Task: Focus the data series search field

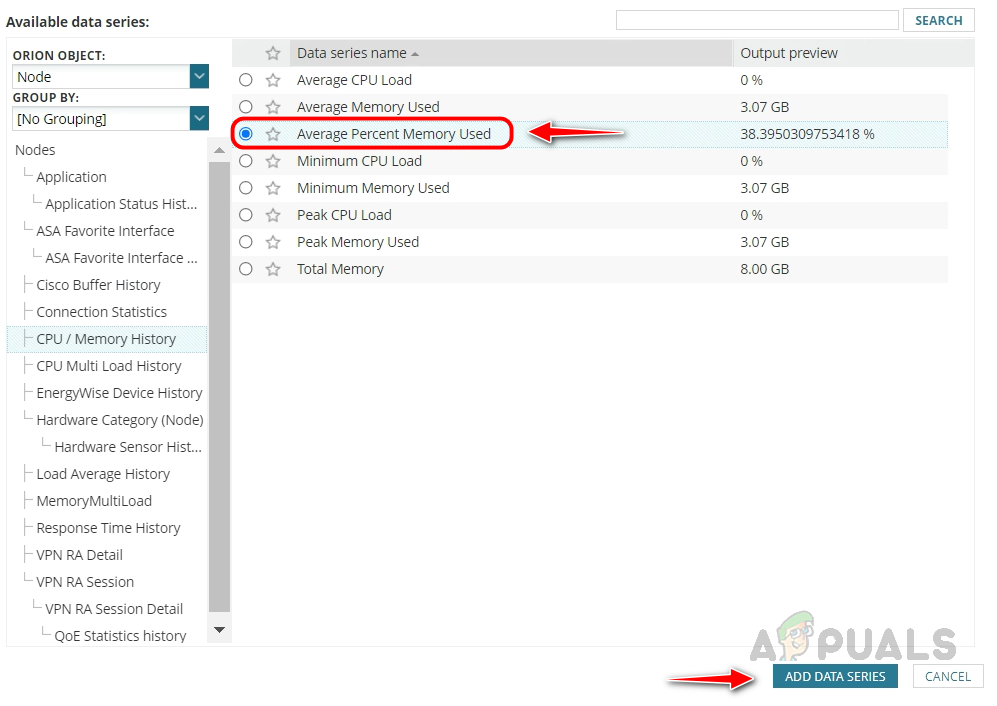Action: coord(757,20)
